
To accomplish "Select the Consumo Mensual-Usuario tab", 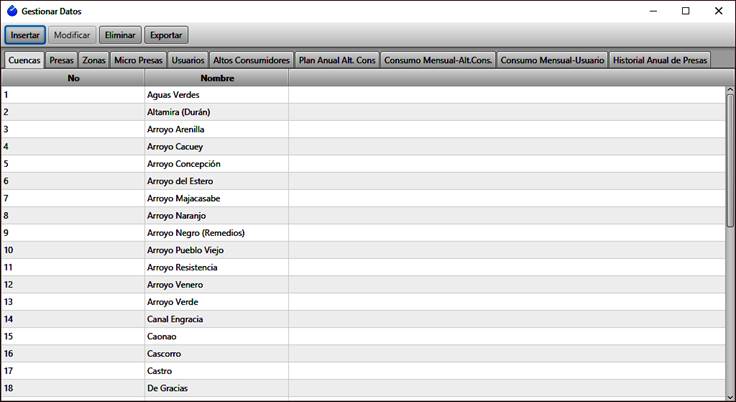I will [552, 60].
